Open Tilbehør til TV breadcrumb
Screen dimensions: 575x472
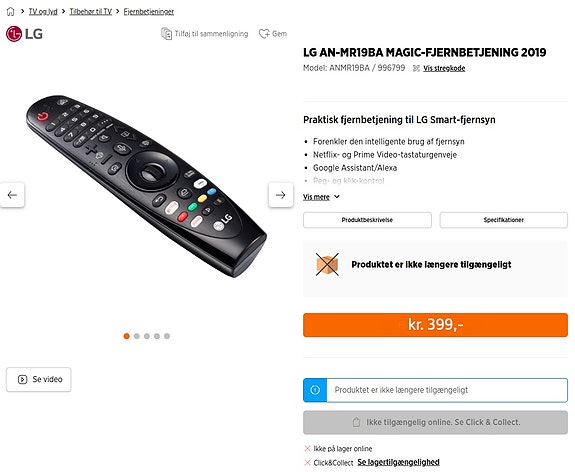pyautogui.click(x=91, y=12)
